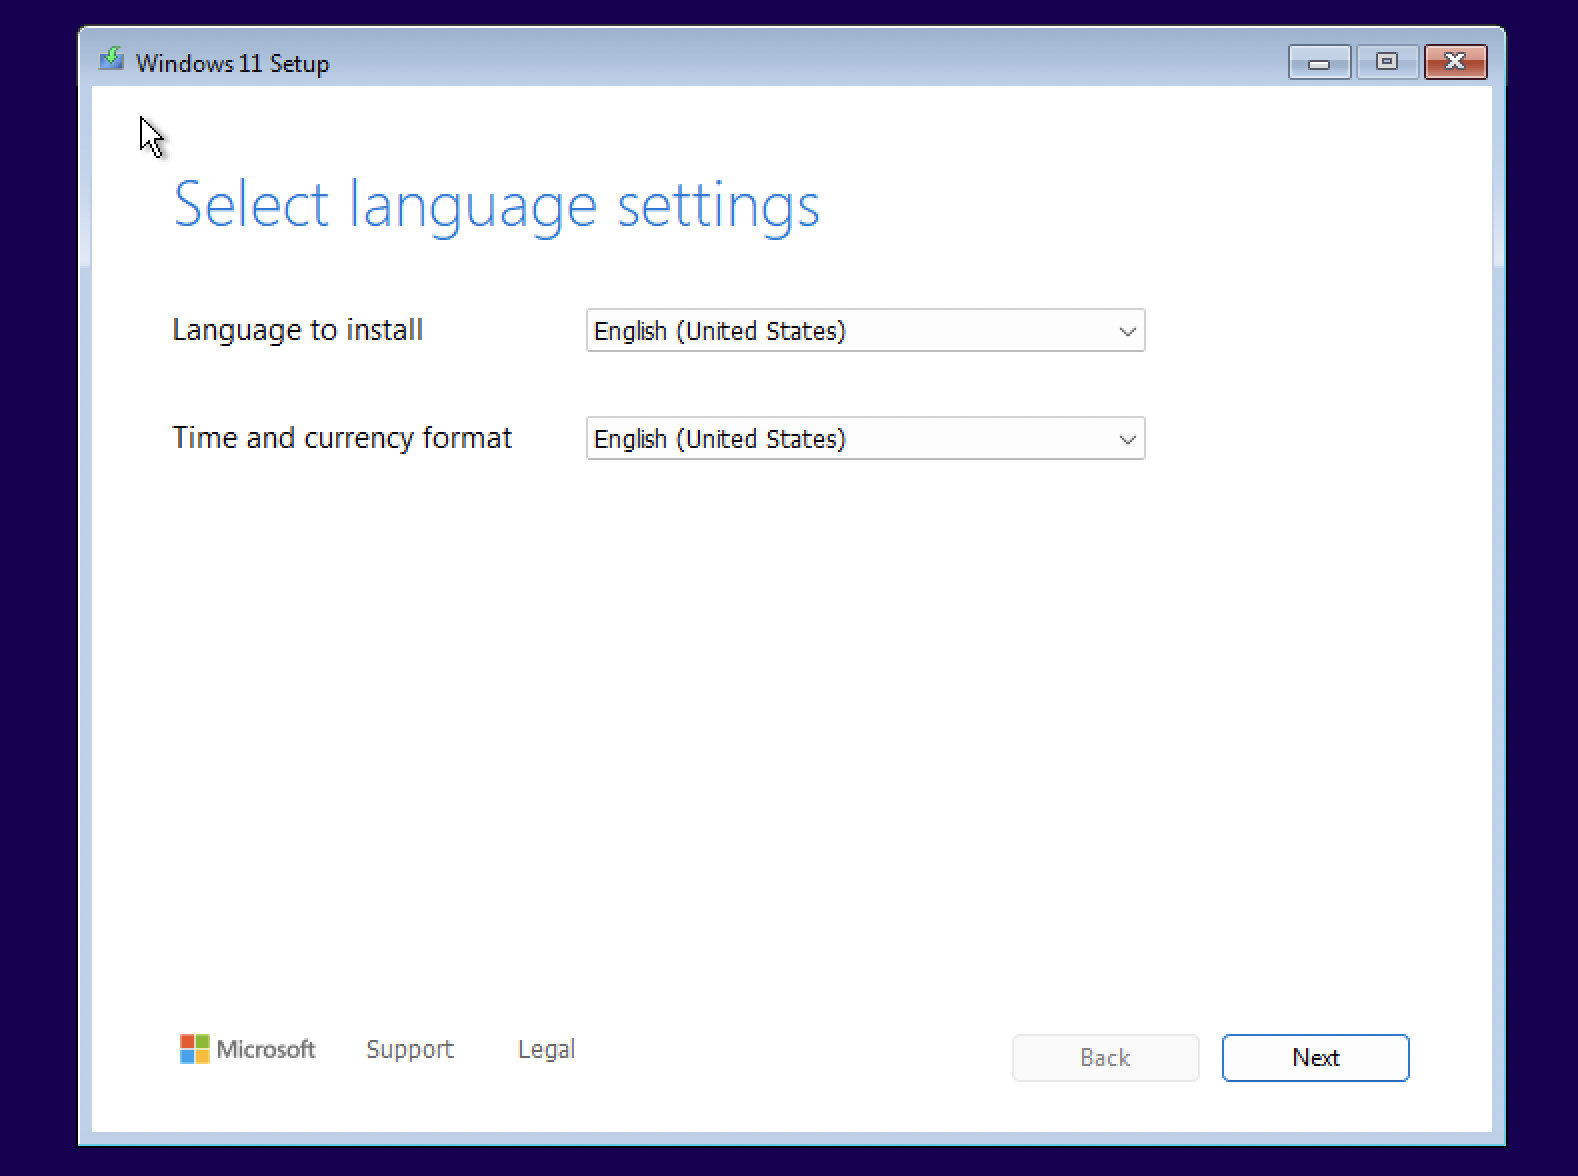Click the grayed-out Back button
The width and height of the screenshot is (1578, 1176).
(x=1105, y=1058)
